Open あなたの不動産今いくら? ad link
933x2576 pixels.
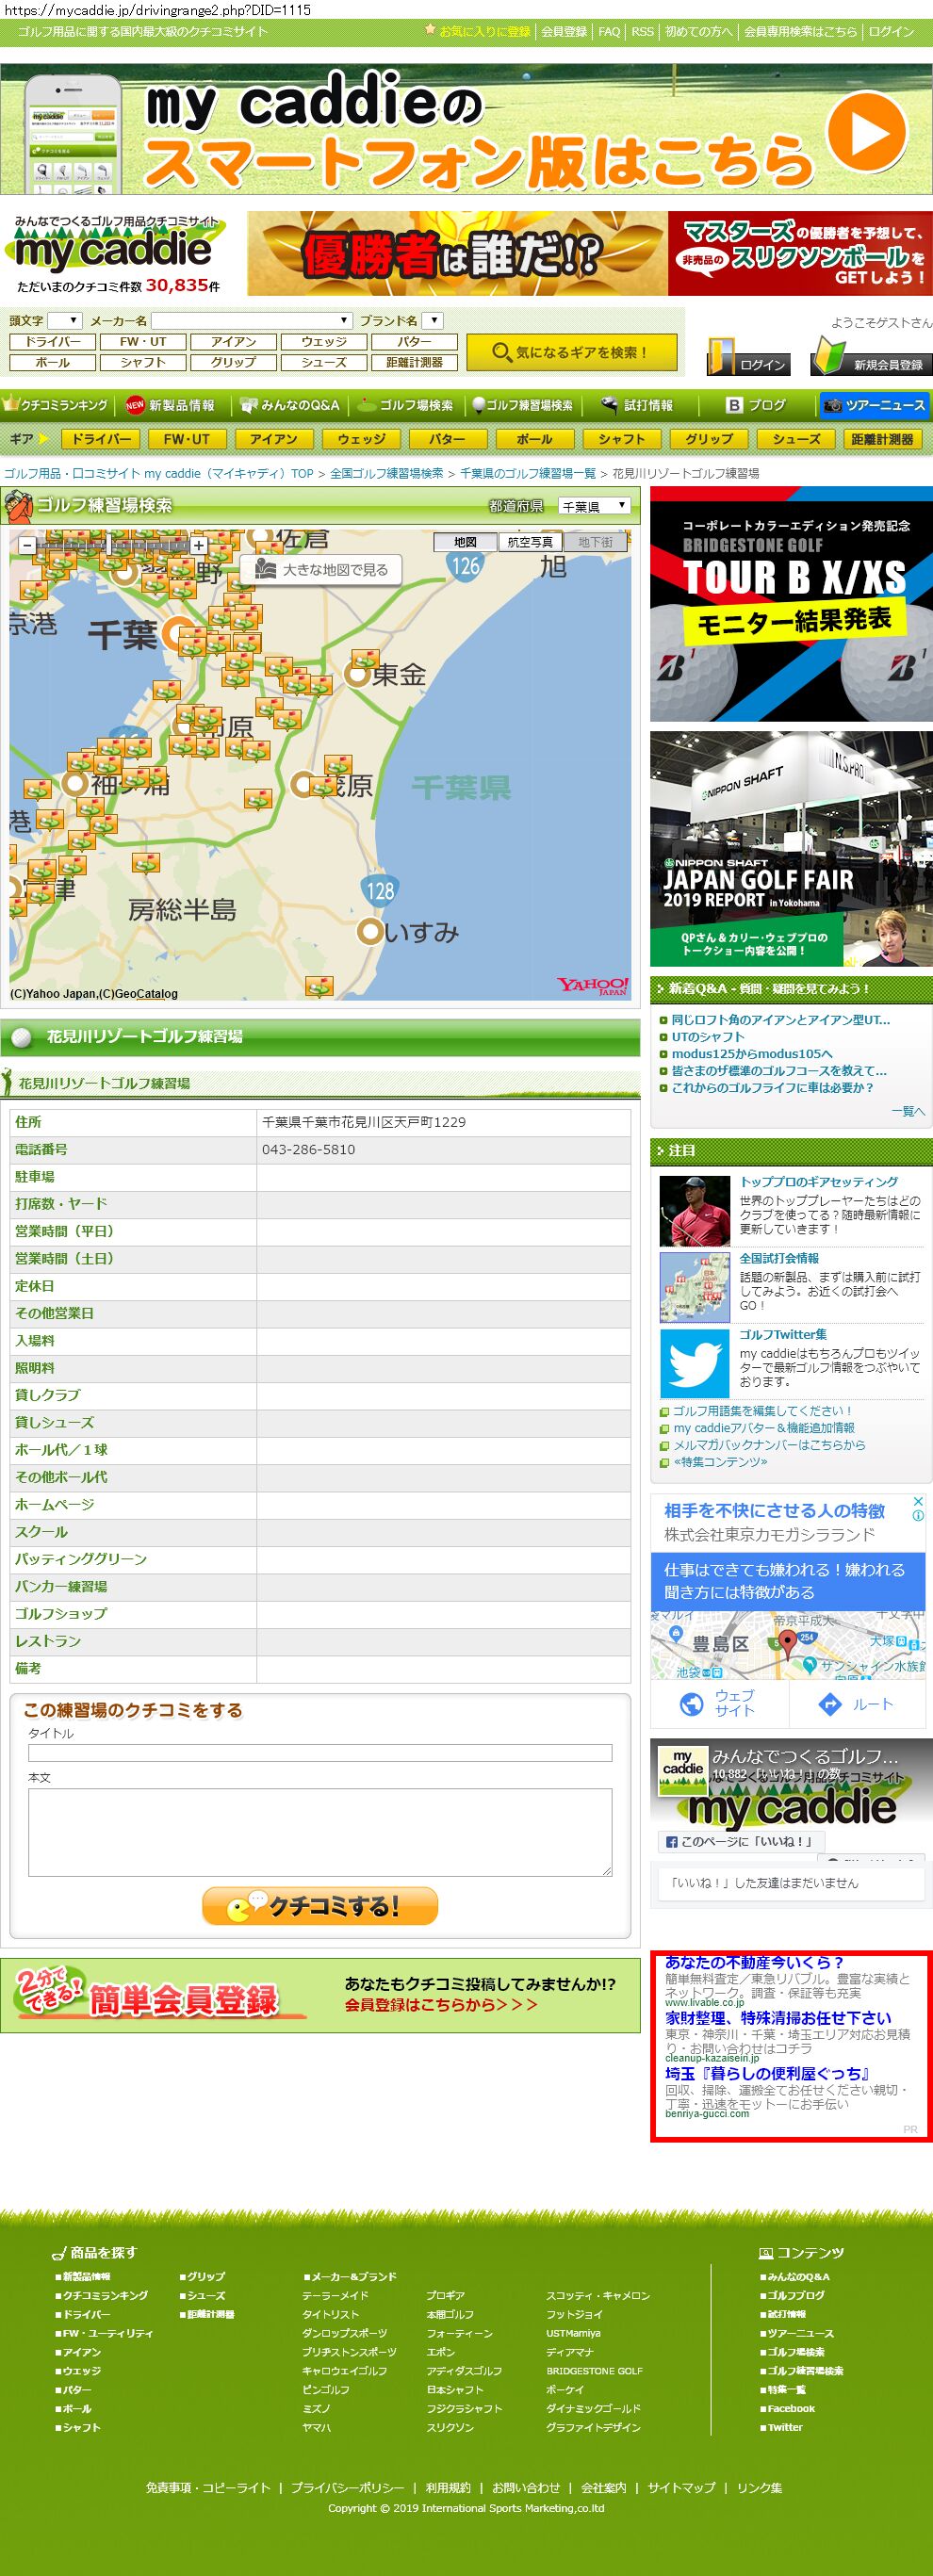[755, 1962]
